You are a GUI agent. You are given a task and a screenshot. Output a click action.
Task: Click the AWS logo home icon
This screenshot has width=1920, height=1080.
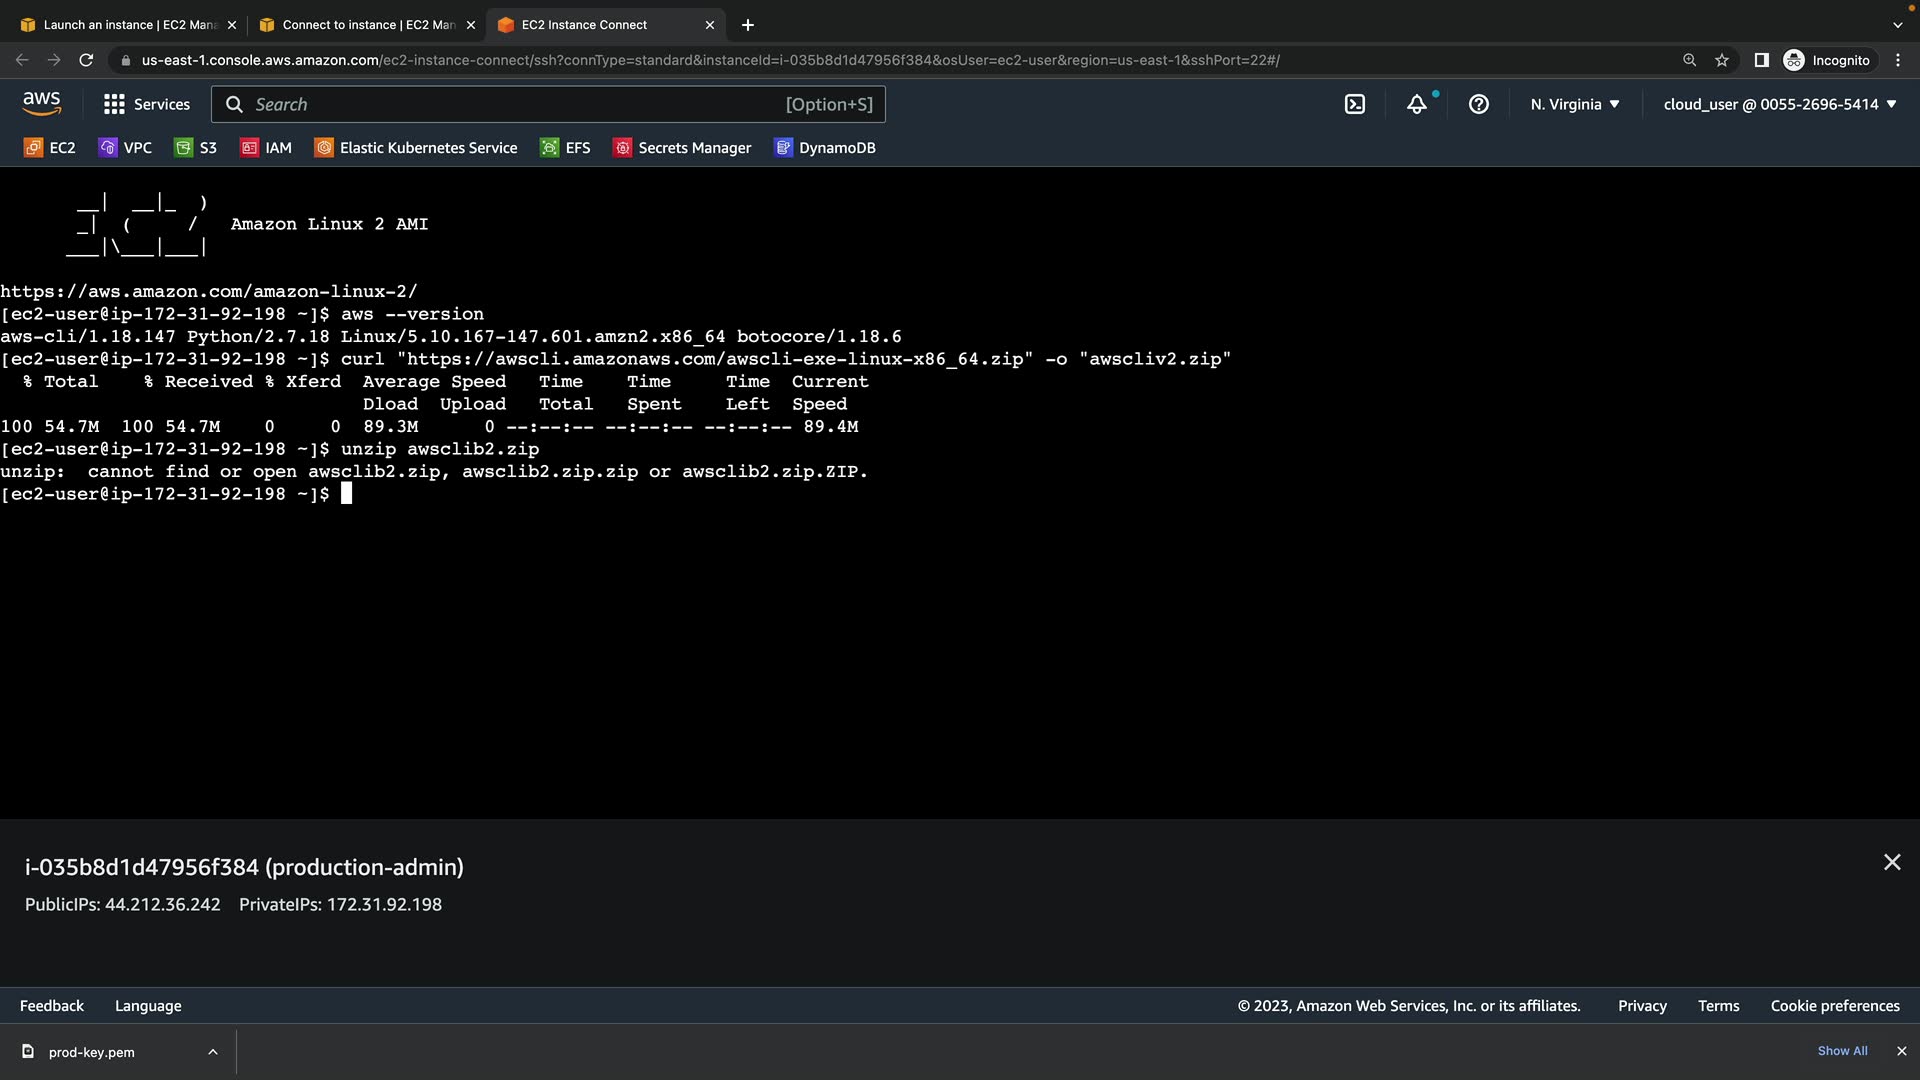click(x=42, y=104)
